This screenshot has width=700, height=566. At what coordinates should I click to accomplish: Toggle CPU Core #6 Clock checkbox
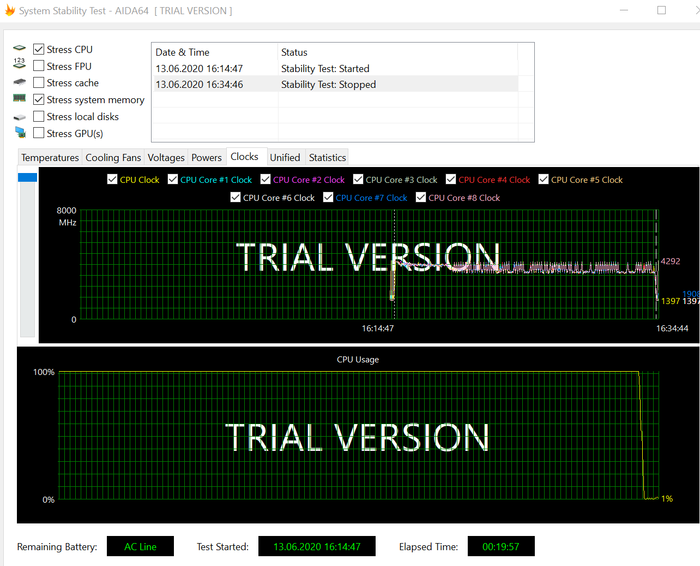(235, 197)
